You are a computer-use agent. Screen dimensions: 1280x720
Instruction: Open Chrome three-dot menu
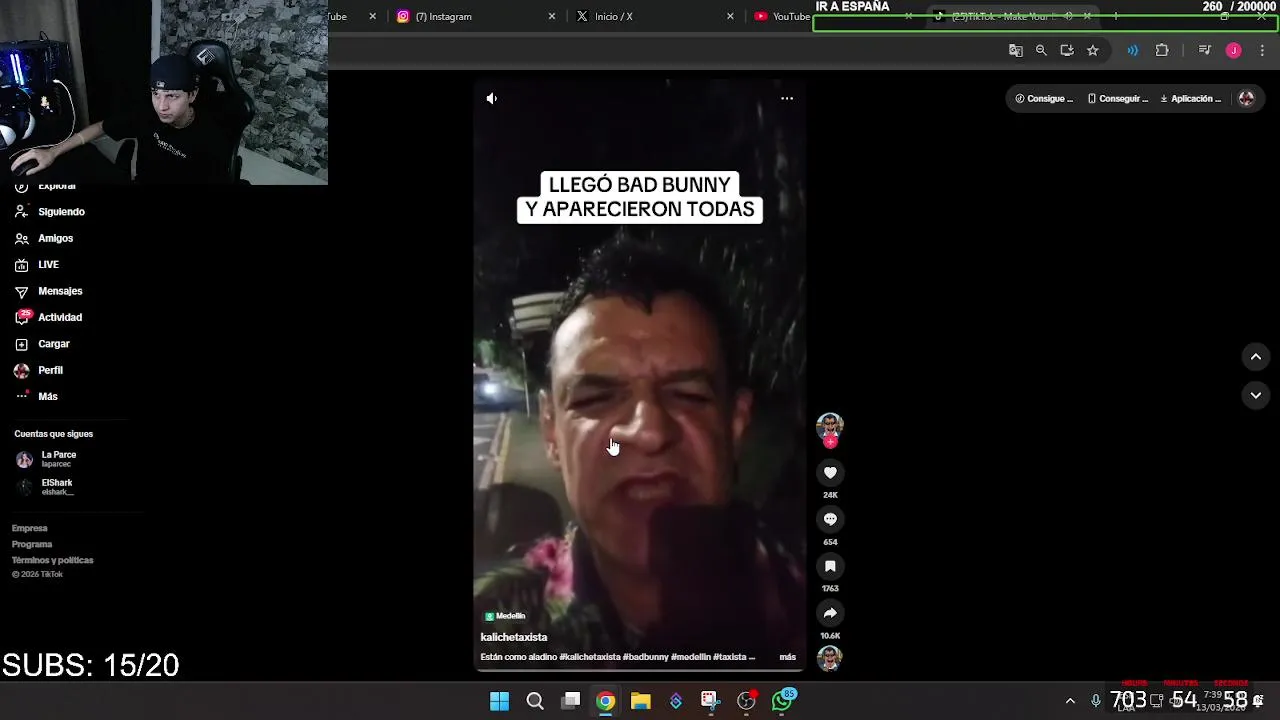(x=1262, y=50)
